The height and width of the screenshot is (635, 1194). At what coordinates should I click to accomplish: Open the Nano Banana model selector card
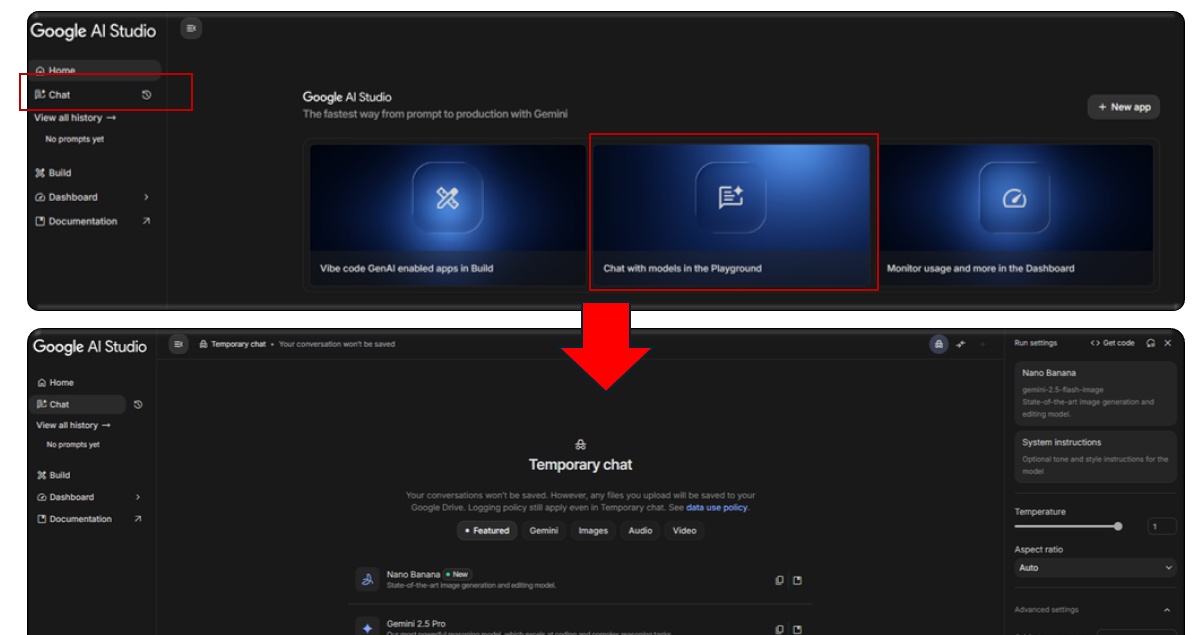coord(1096,393)
